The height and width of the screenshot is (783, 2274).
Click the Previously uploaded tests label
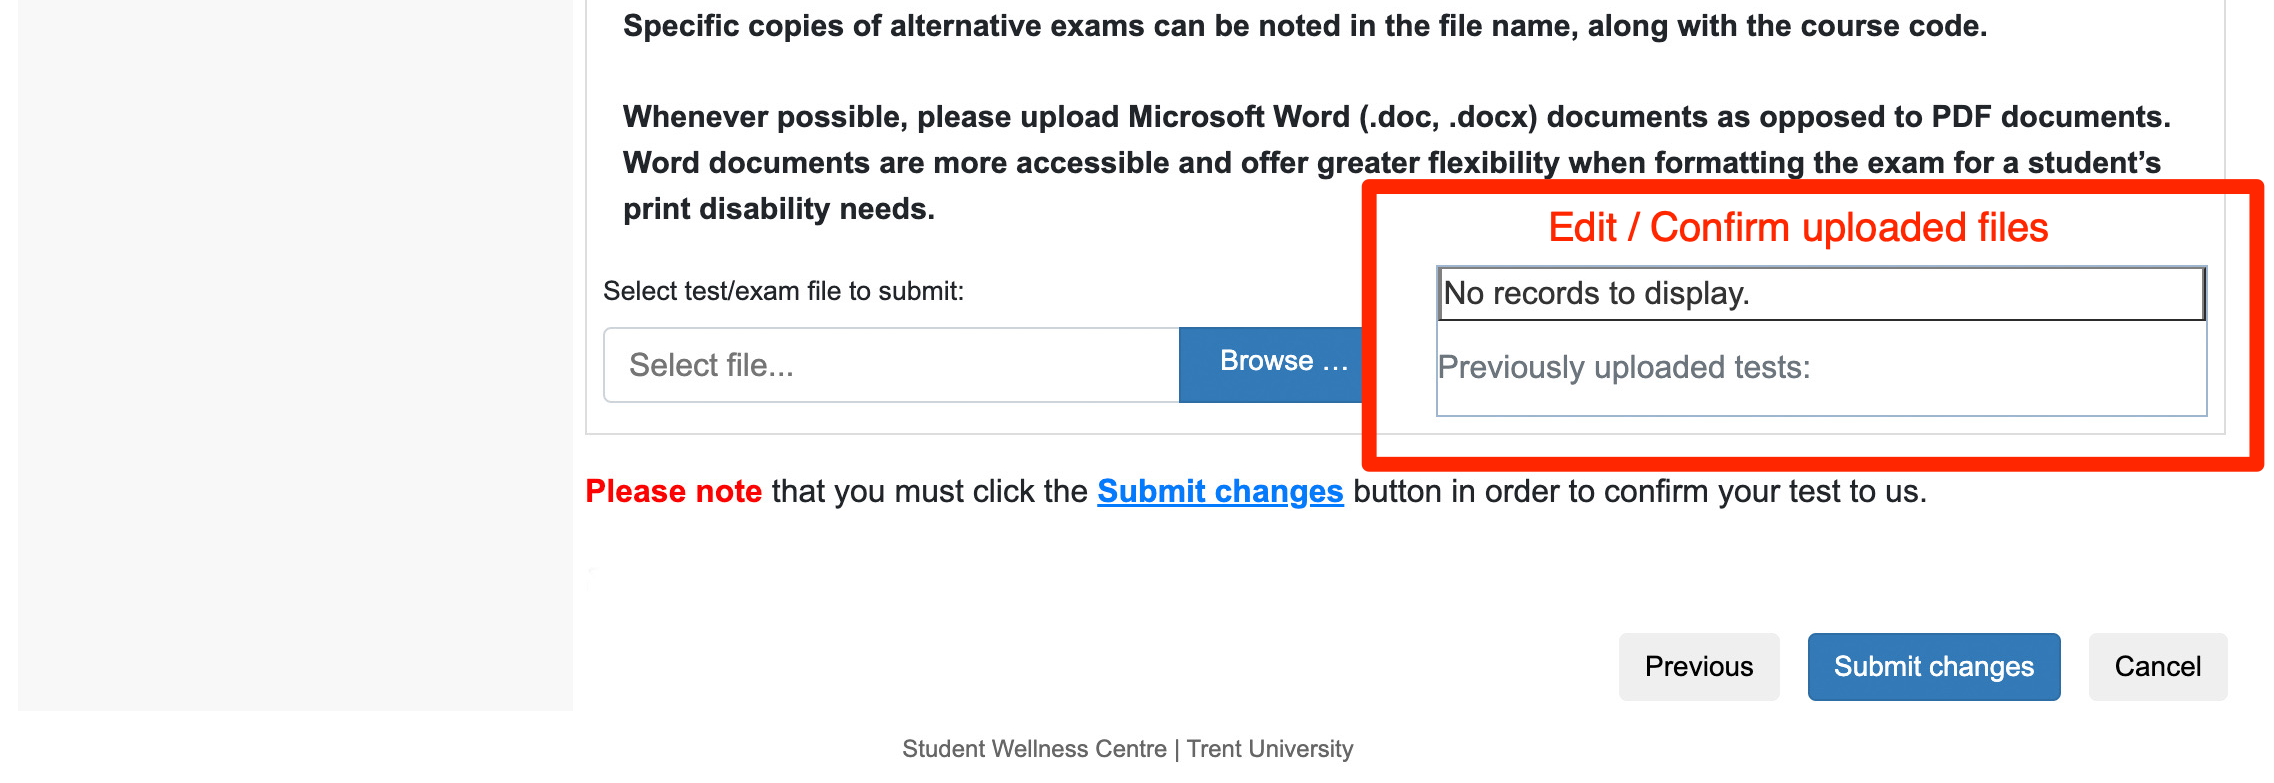(x=1623, y=368)
